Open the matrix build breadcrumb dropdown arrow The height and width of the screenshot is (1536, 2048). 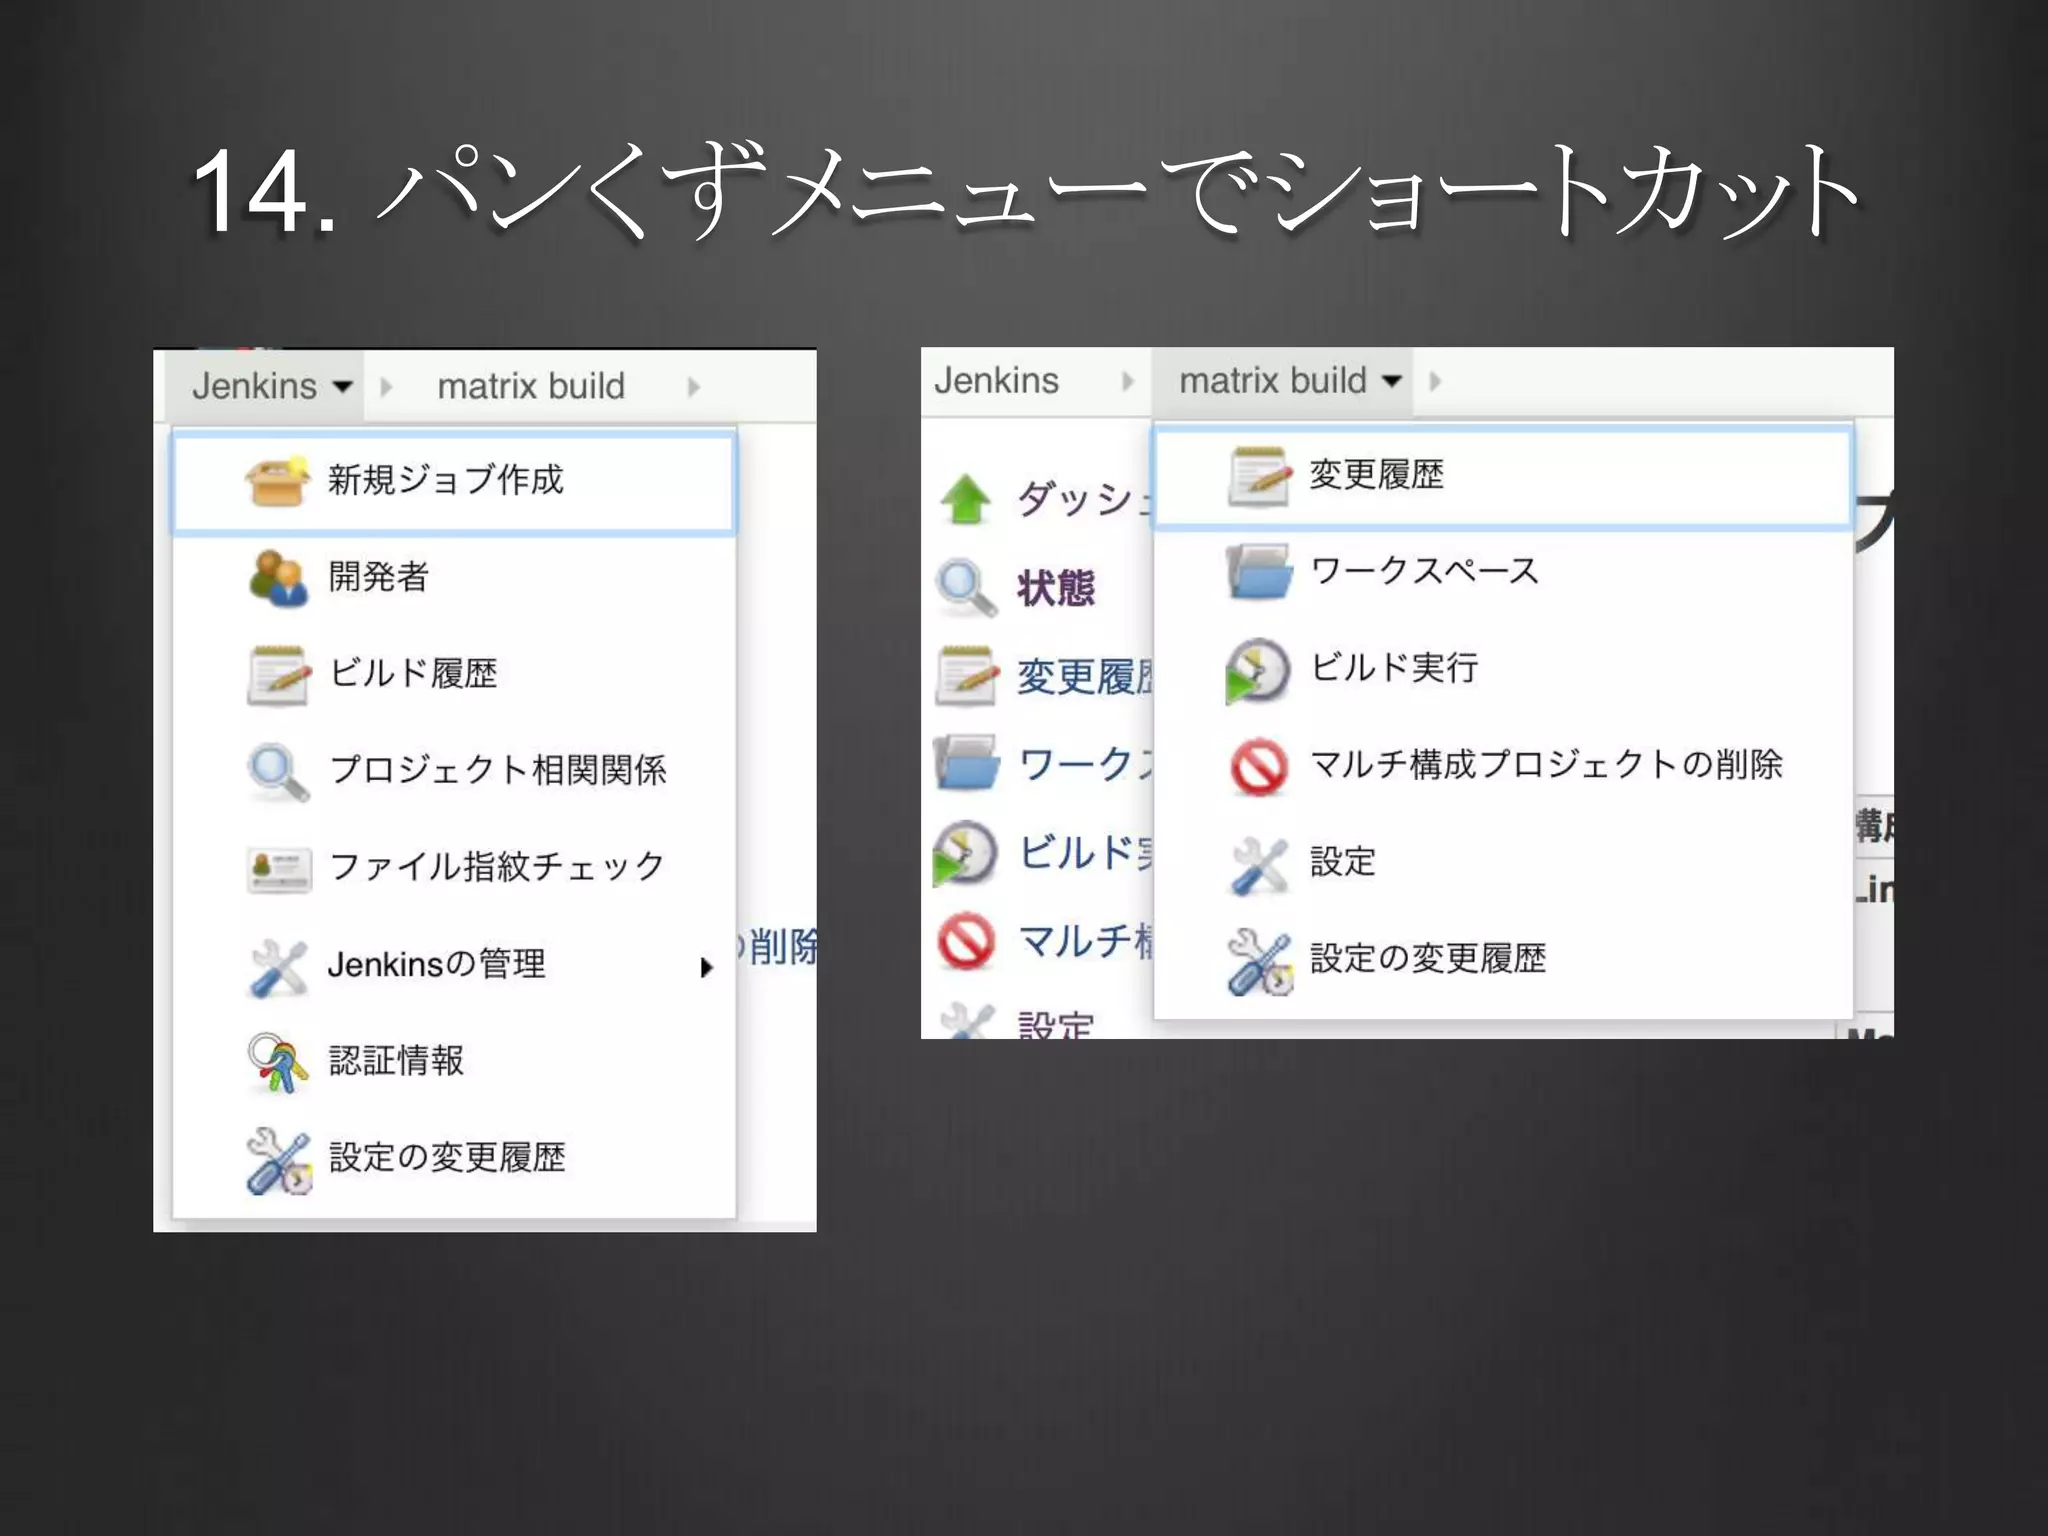coord(1392,381)
